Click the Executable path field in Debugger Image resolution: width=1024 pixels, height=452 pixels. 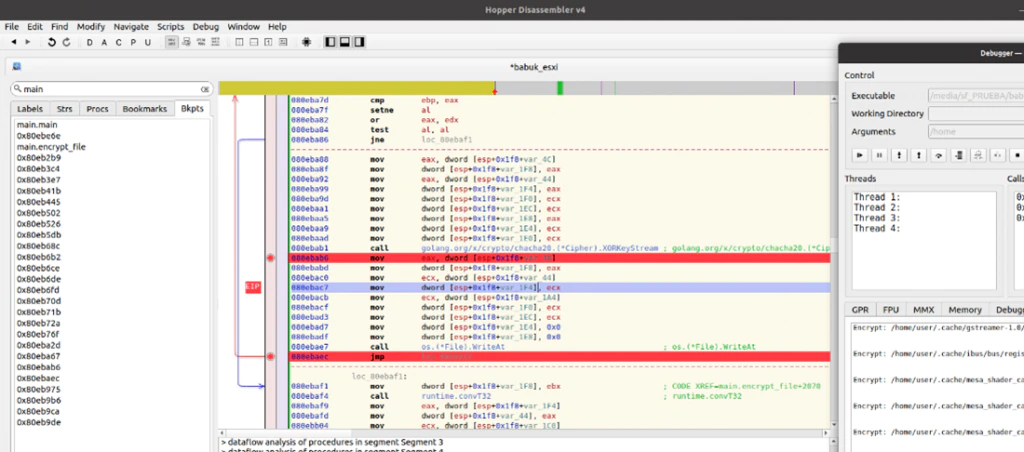point(976,95)
